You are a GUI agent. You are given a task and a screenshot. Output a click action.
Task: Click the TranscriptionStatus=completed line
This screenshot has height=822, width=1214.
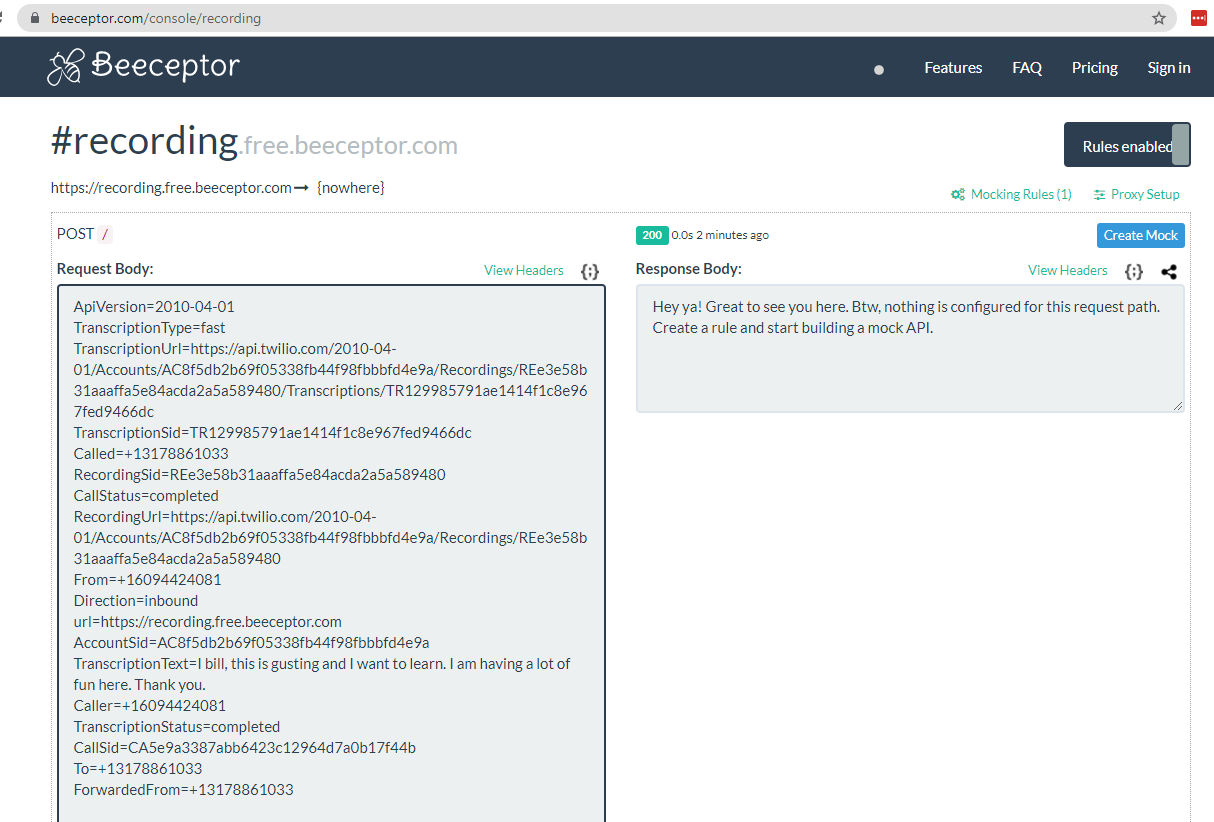click(x=177, y=726)
